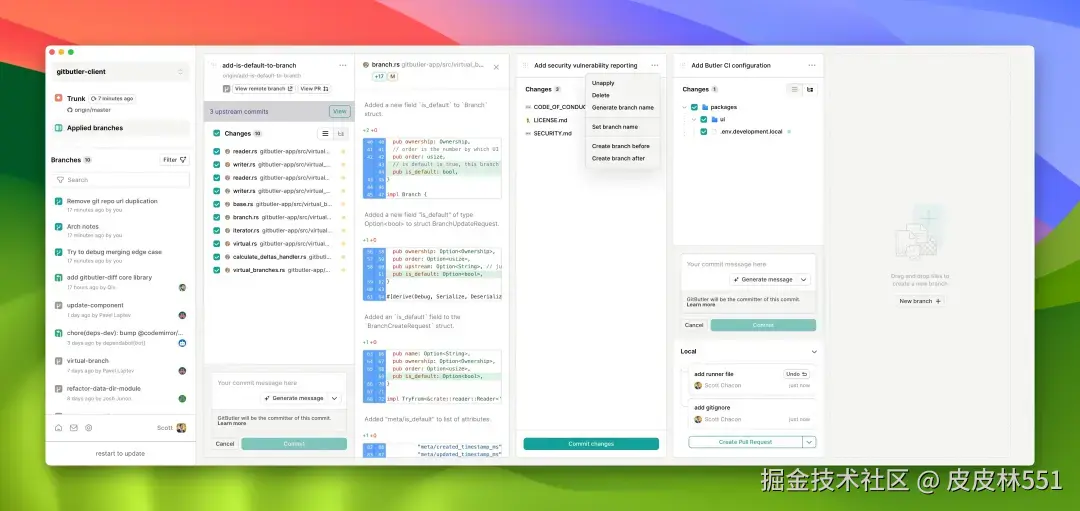Screen dimensions: 1080x511
Task: Click the Commit changes button
Action: click(591, 444)
